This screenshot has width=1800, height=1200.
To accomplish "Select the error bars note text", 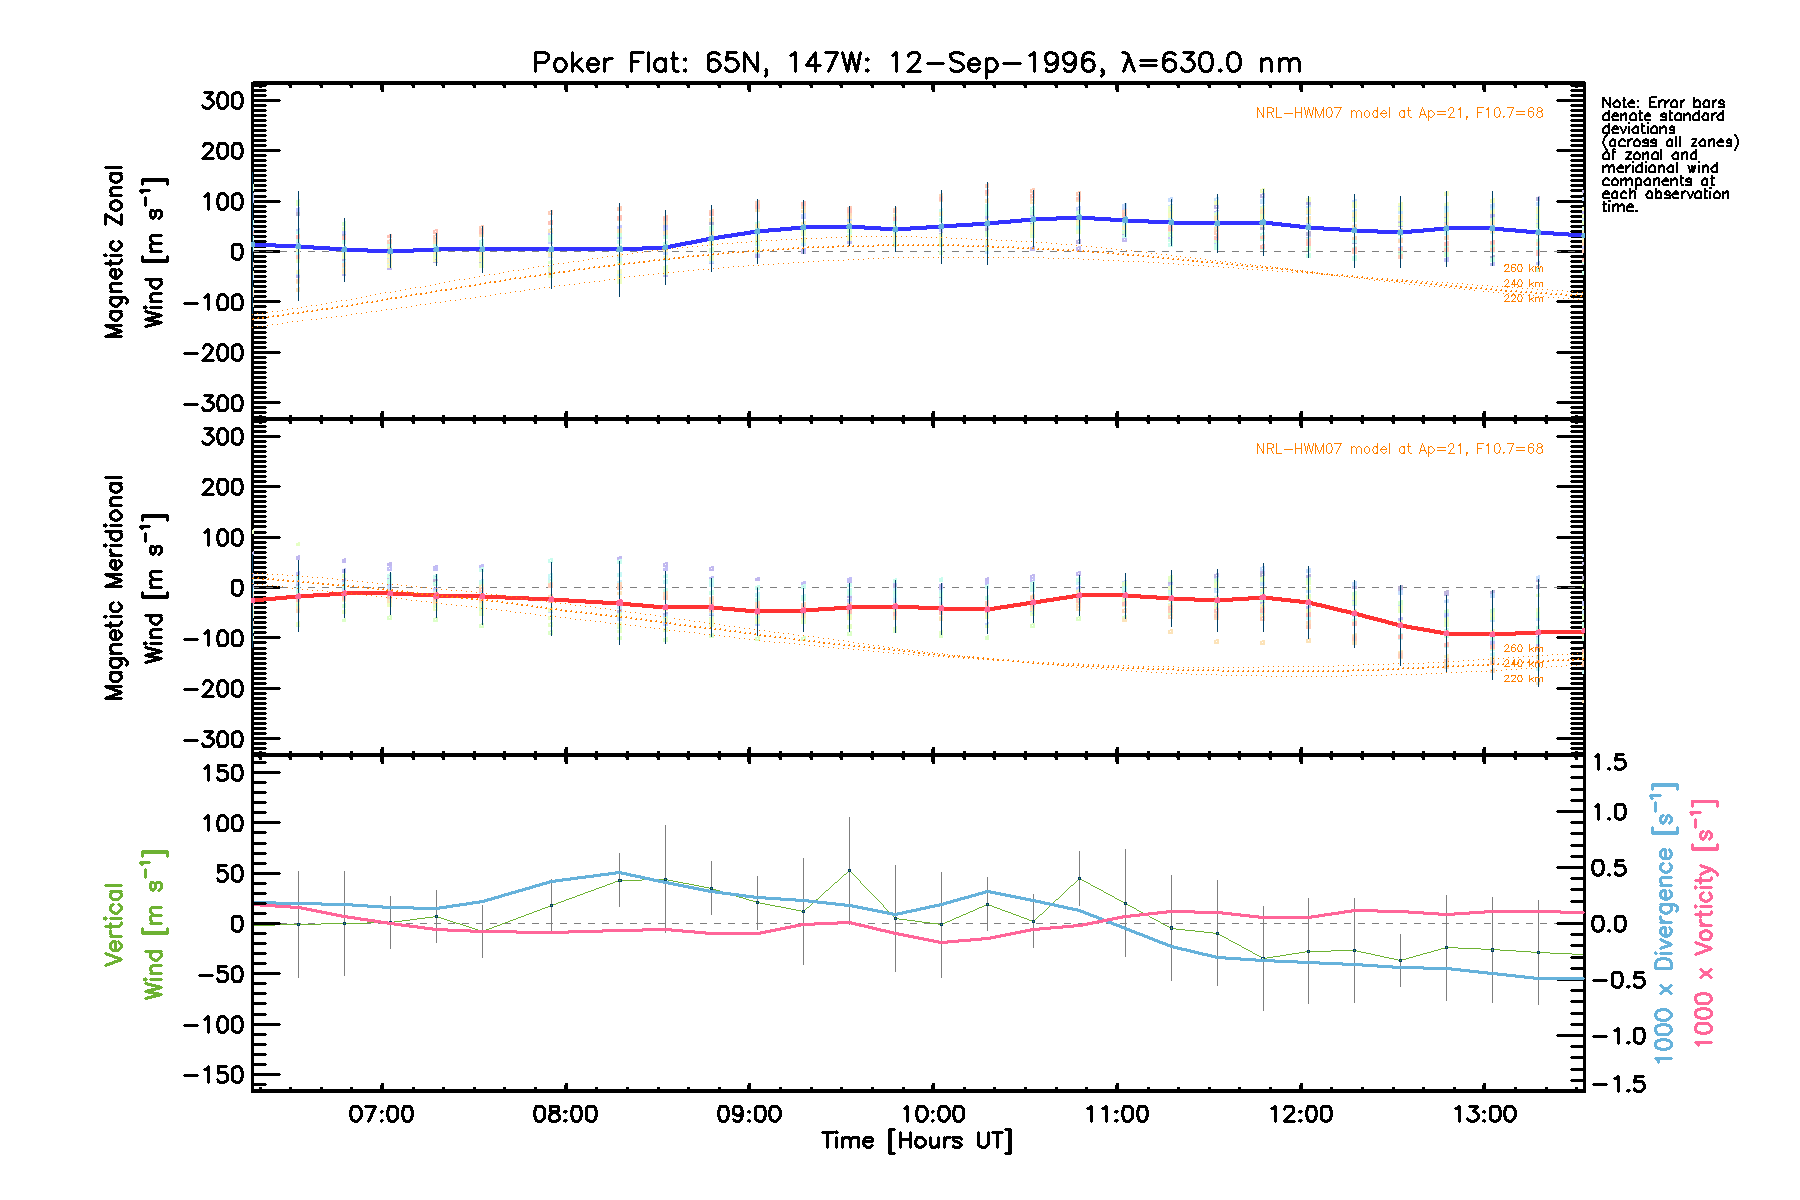I will [1668, 155].
